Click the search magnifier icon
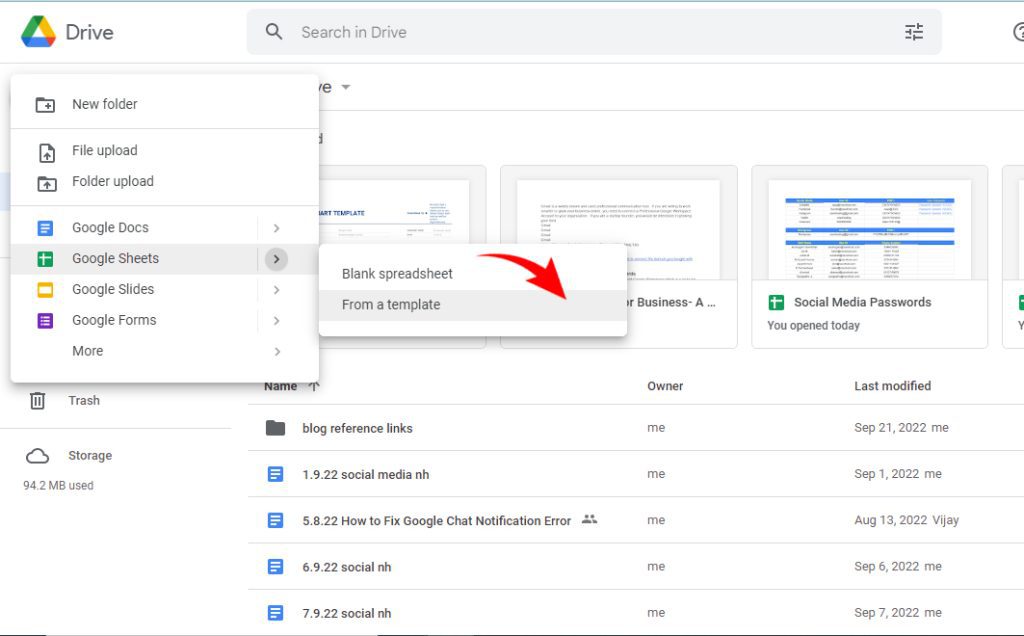Image resolution: width=1024 pixels, height=636 pixels. [273, 31]
